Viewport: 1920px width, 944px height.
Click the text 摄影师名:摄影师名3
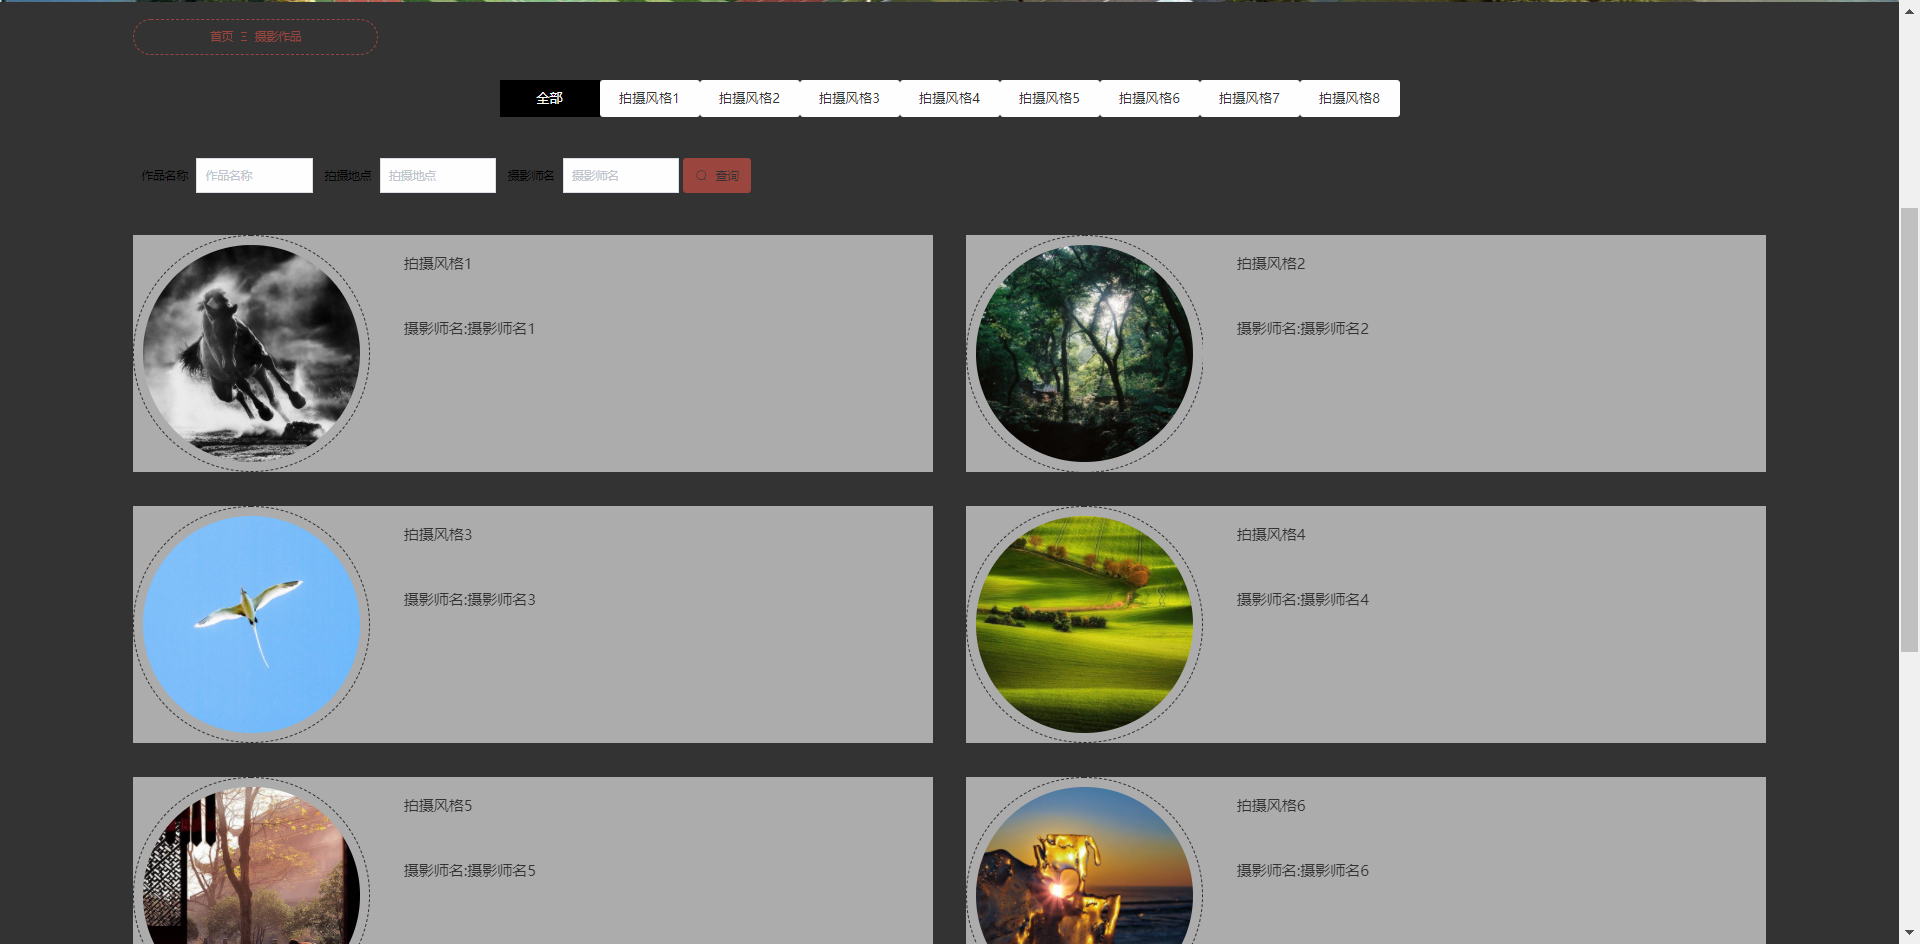[x=469, y=600]
